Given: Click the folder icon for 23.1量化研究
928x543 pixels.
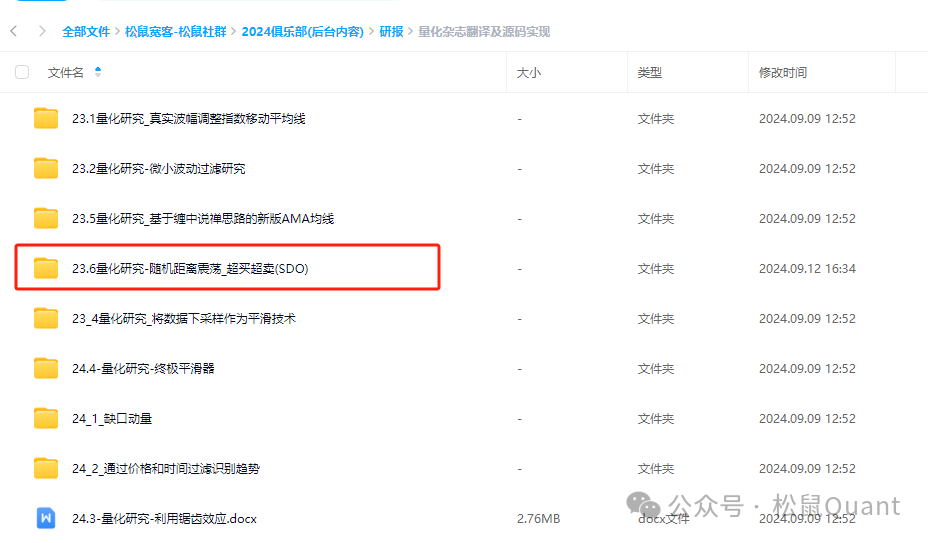Looking at the screenshot, I should pyautogui.click(x=46, y=119).
